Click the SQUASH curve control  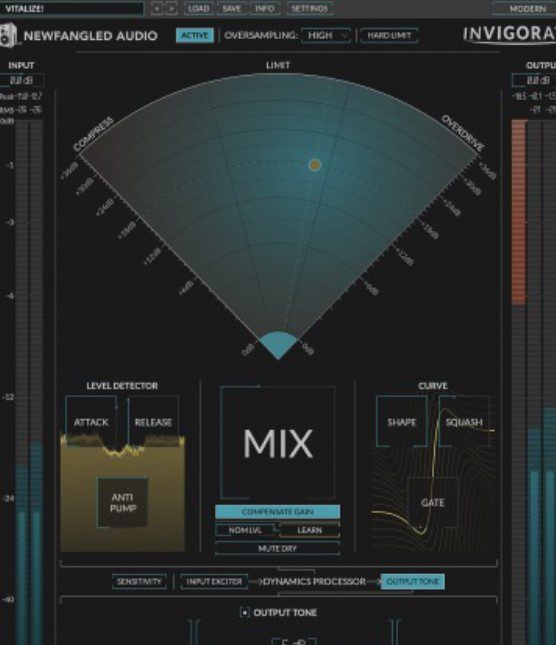pos(464,422)
